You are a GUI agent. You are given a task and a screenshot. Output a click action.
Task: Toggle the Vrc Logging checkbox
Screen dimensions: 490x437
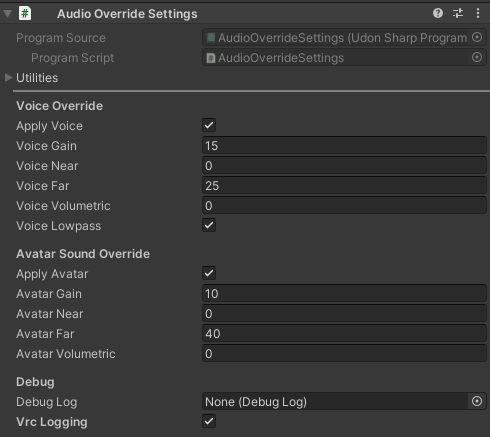[209, 421]
